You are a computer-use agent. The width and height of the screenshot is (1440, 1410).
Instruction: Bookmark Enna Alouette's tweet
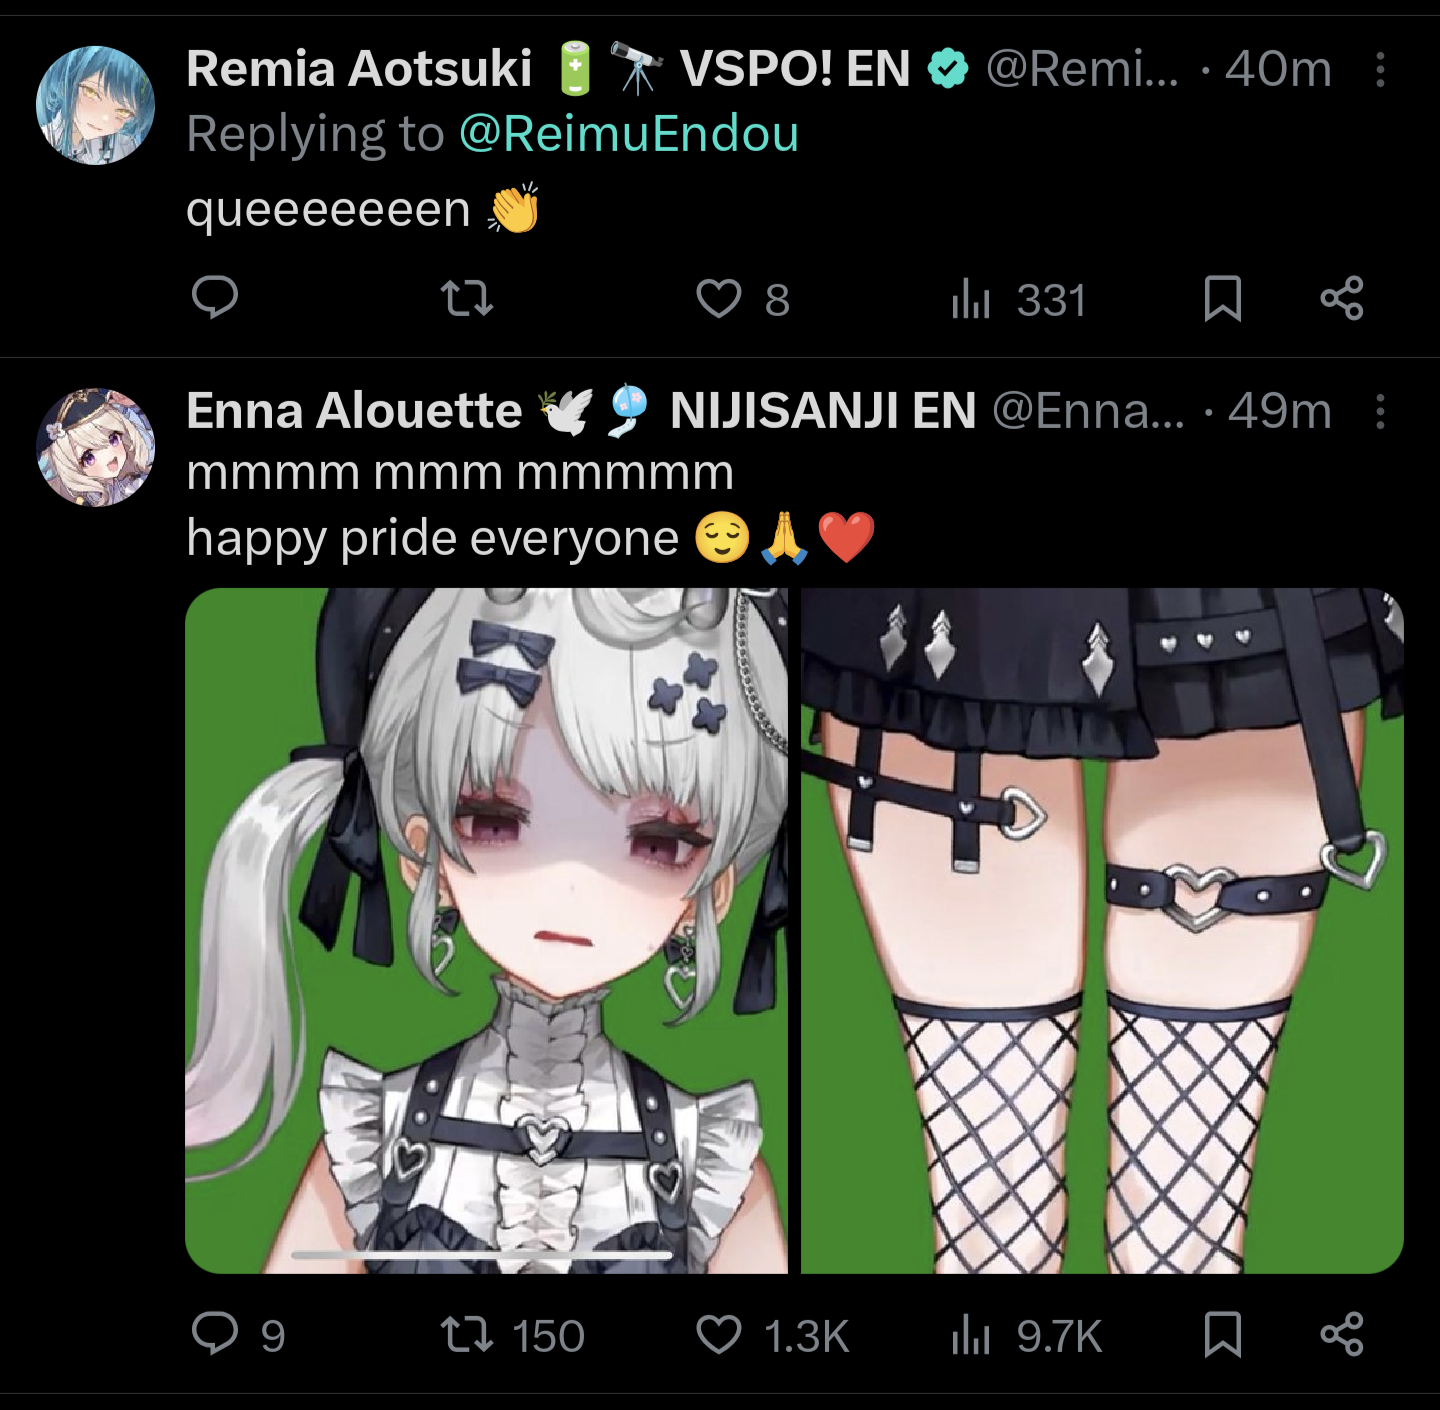1222,1334
